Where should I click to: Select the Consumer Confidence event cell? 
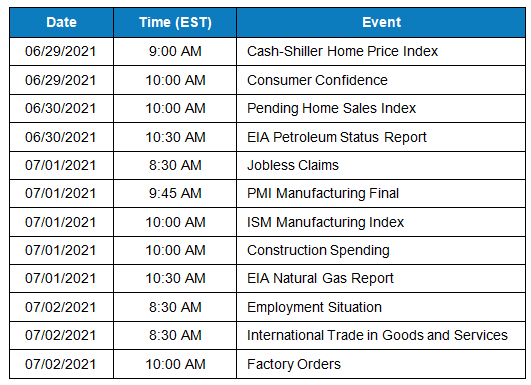click(381, 80)
